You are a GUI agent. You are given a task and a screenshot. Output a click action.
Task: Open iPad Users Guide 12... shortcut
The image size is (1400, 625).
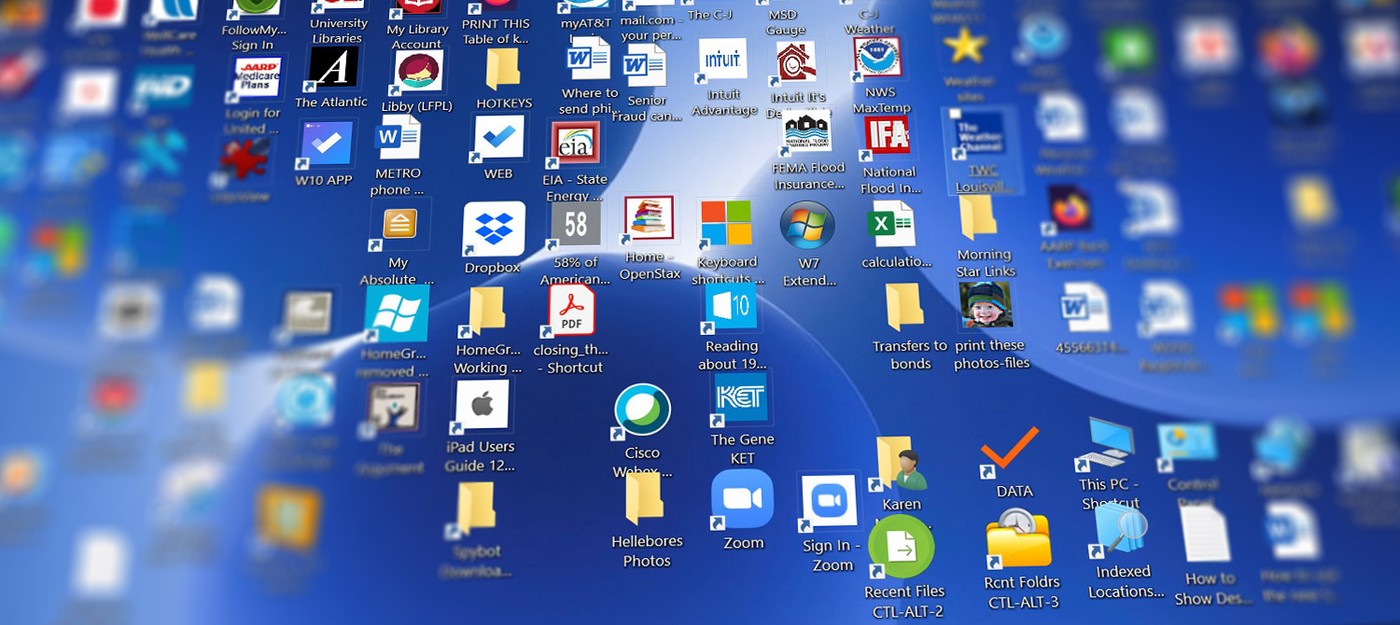pos(482,405)
